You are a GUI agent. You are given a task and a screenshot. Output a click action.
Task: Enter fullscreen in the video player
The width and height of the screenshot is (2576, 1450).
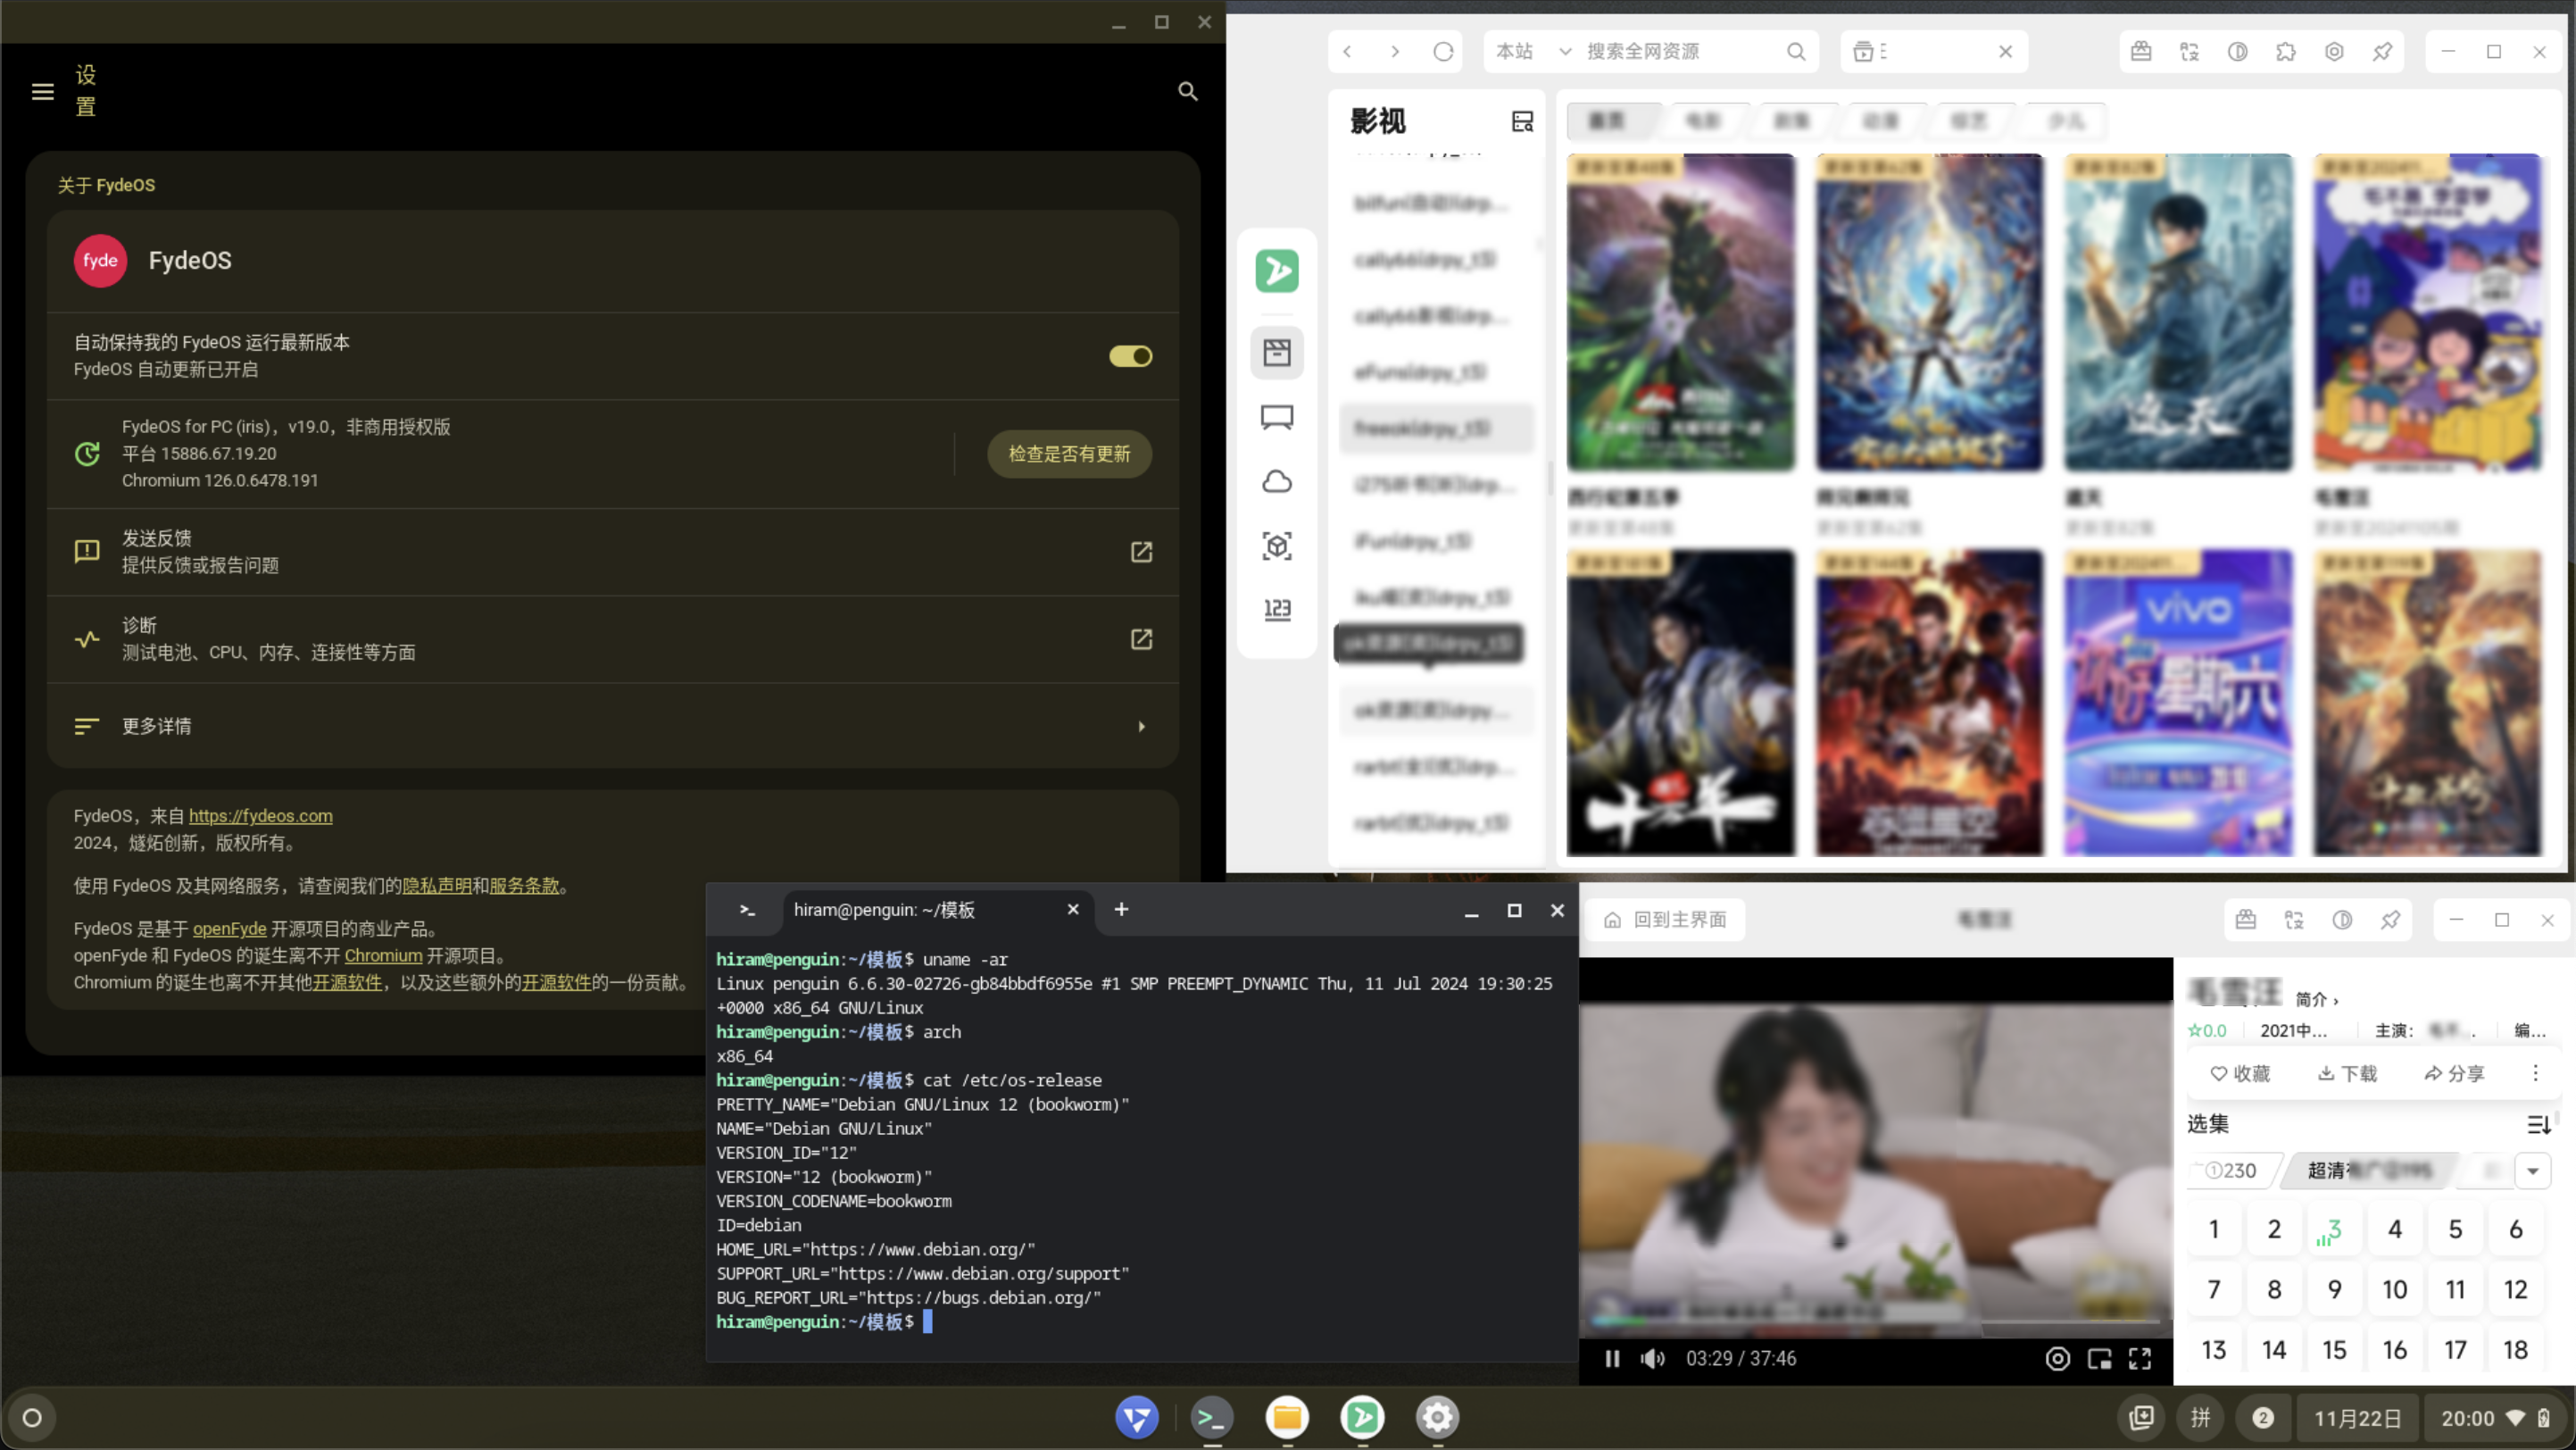click(2140, 1358)
